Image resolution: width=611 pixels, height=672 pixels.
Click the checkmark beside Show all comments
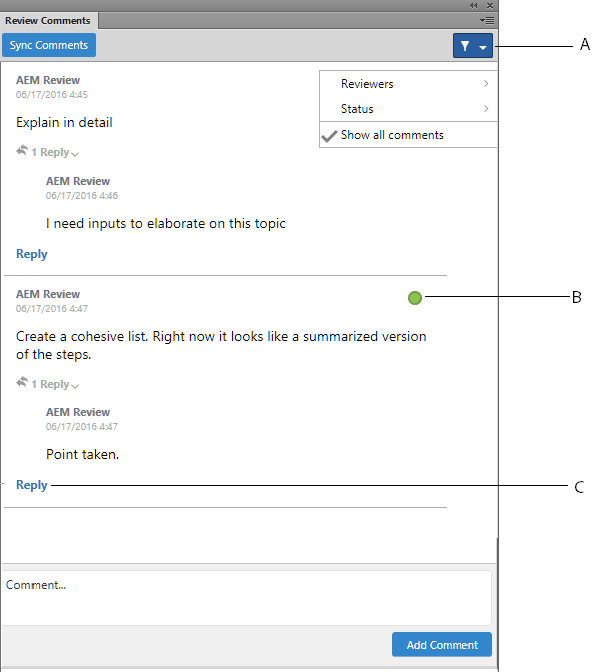click(328, 136)
